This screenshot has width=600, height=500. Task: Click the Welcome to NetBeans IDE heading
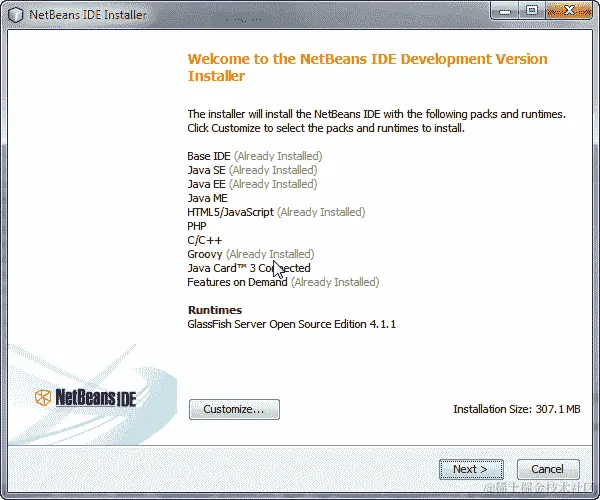pyautogui.click(x=367, y=67)
